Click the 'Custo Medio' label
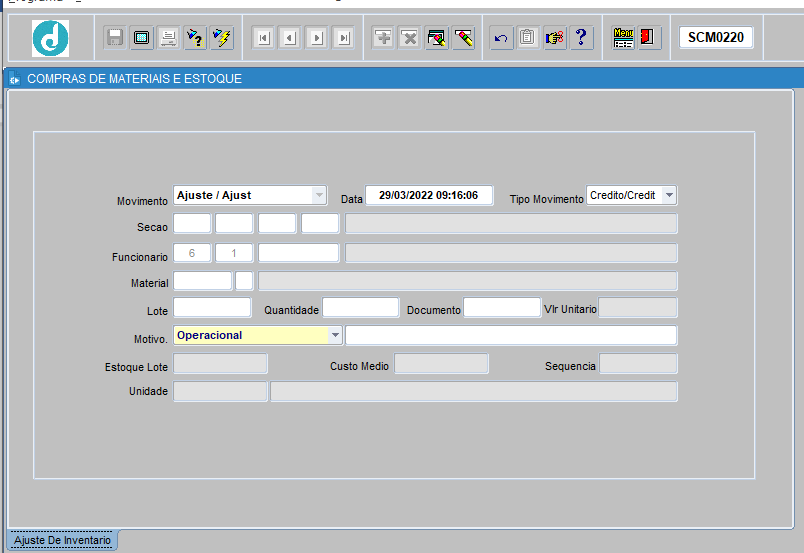 (359, 366)
